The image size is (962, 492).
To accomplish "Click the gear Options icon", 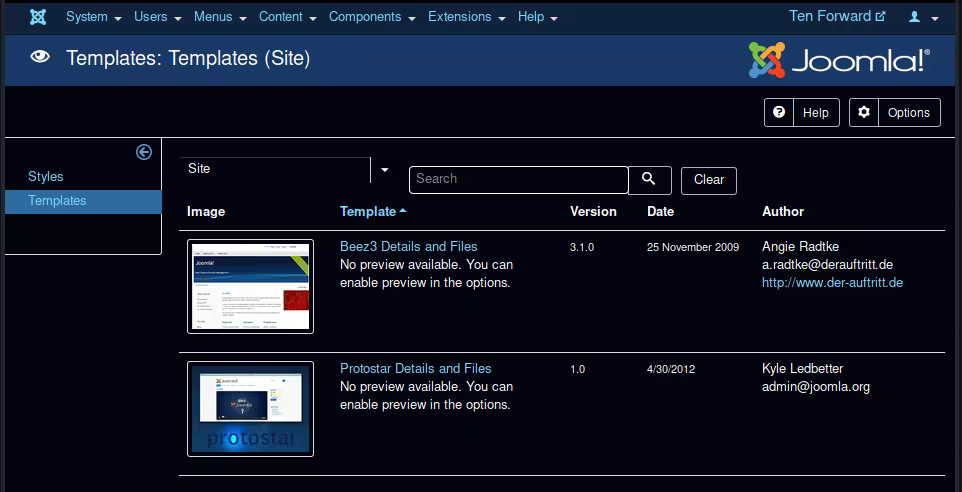I will coord(865,113).
